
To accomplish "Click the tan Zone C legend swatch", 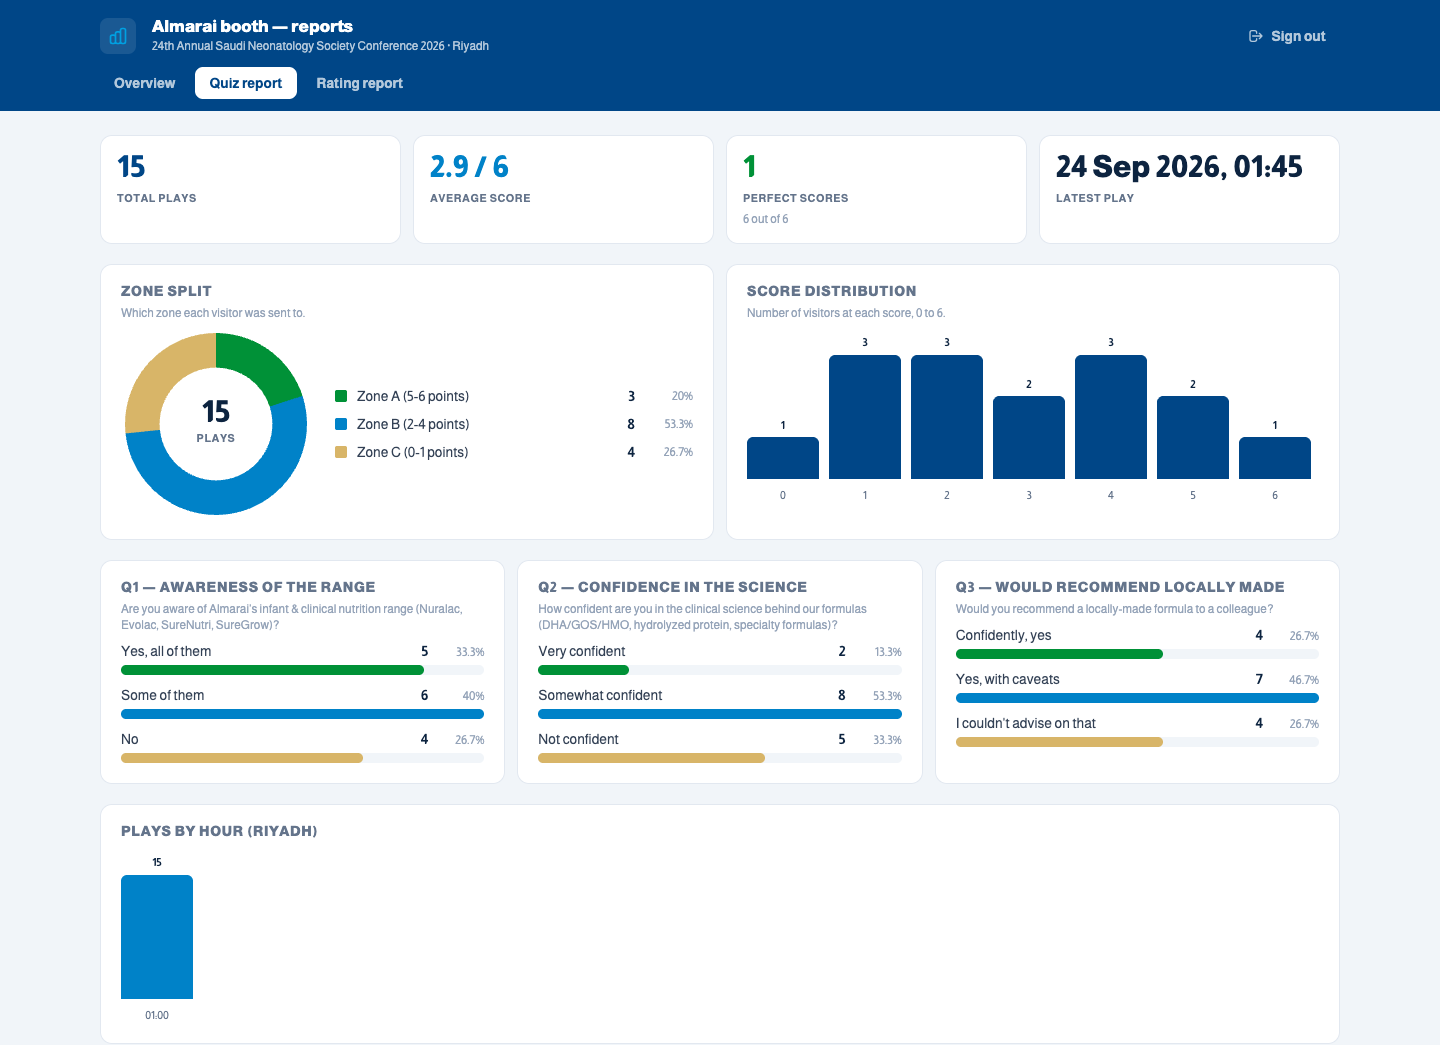I will click(341, 452).
